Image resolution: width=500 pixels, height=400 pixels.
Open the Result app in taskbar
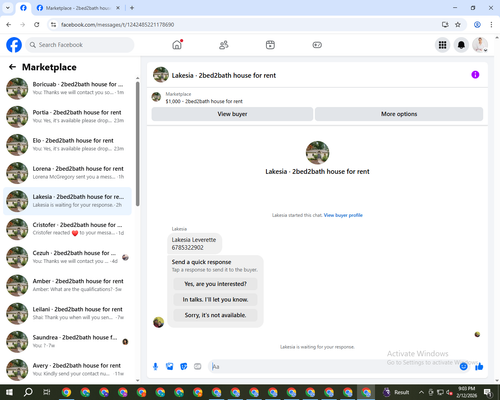tap(396, 392)
